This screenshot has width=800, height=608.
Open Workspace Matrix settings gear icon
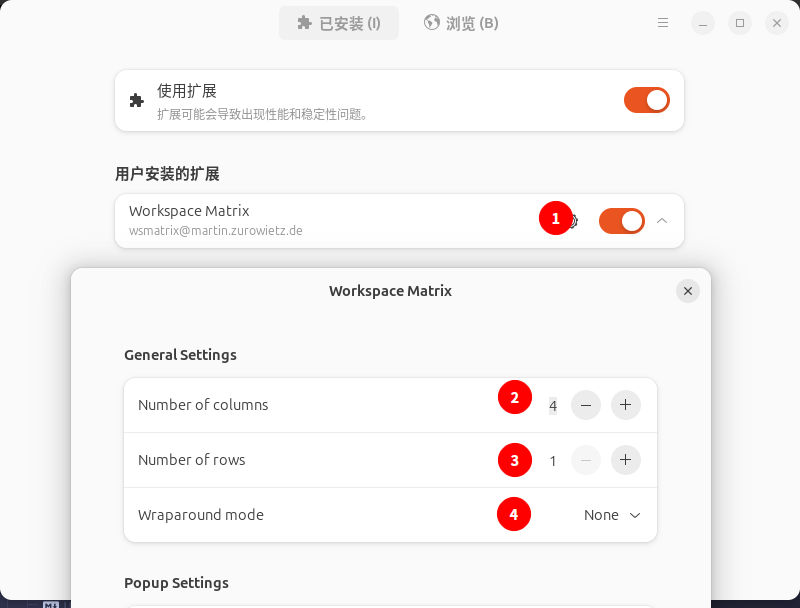(574, 221)
